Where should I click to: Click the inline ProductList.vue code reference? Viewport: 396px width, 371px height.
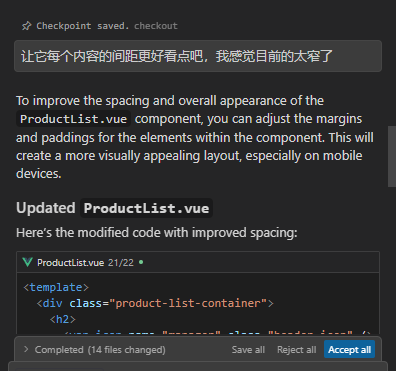point(73,119)
